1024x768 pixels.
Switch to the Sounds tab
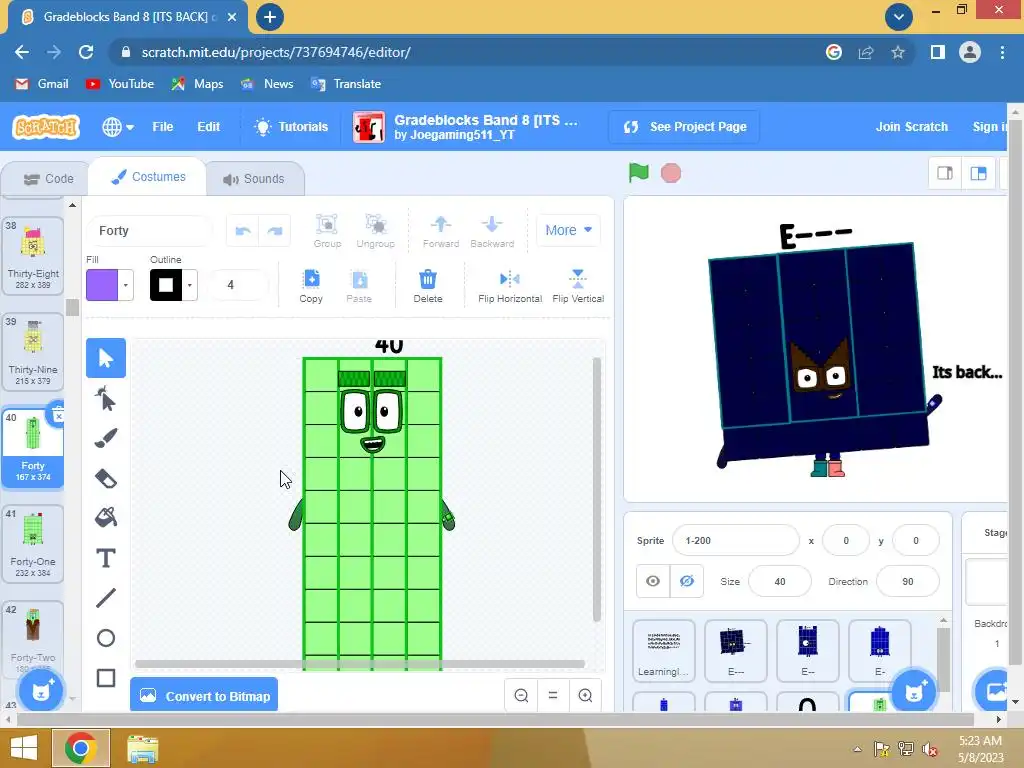(255, 179)
